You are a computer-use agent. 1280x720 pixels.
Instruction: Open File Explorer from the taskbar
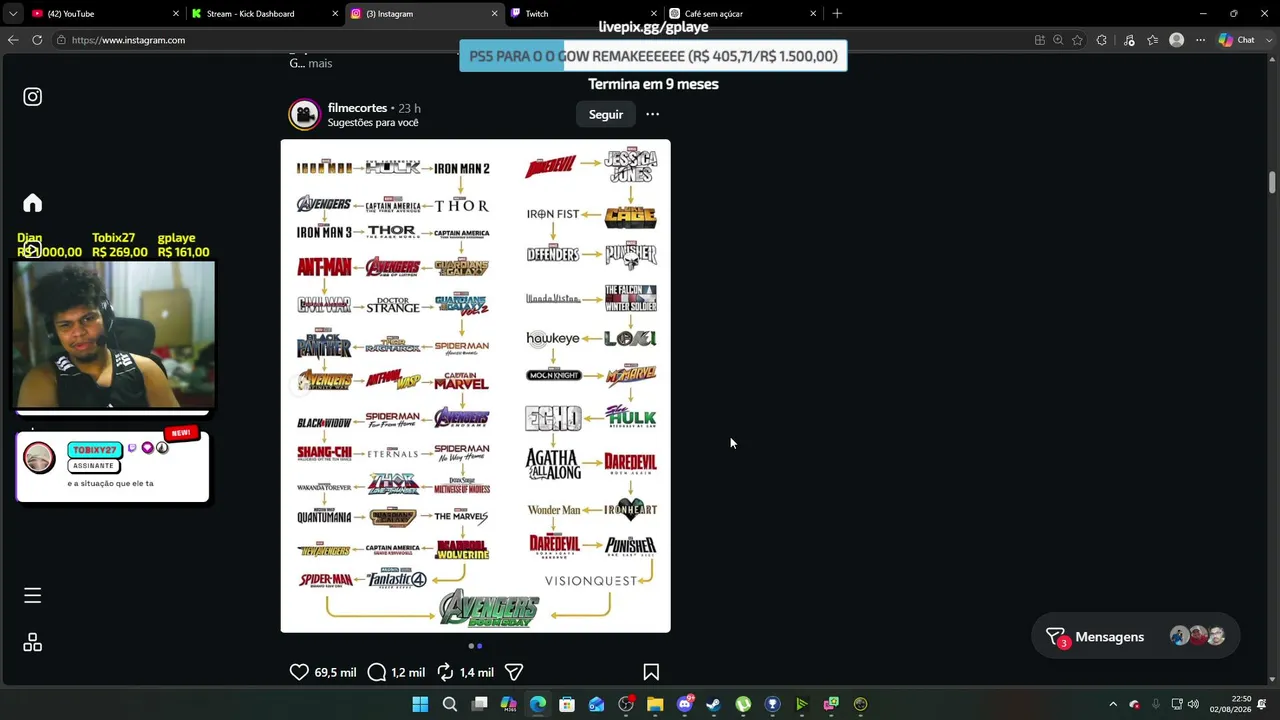click(655, 704)
